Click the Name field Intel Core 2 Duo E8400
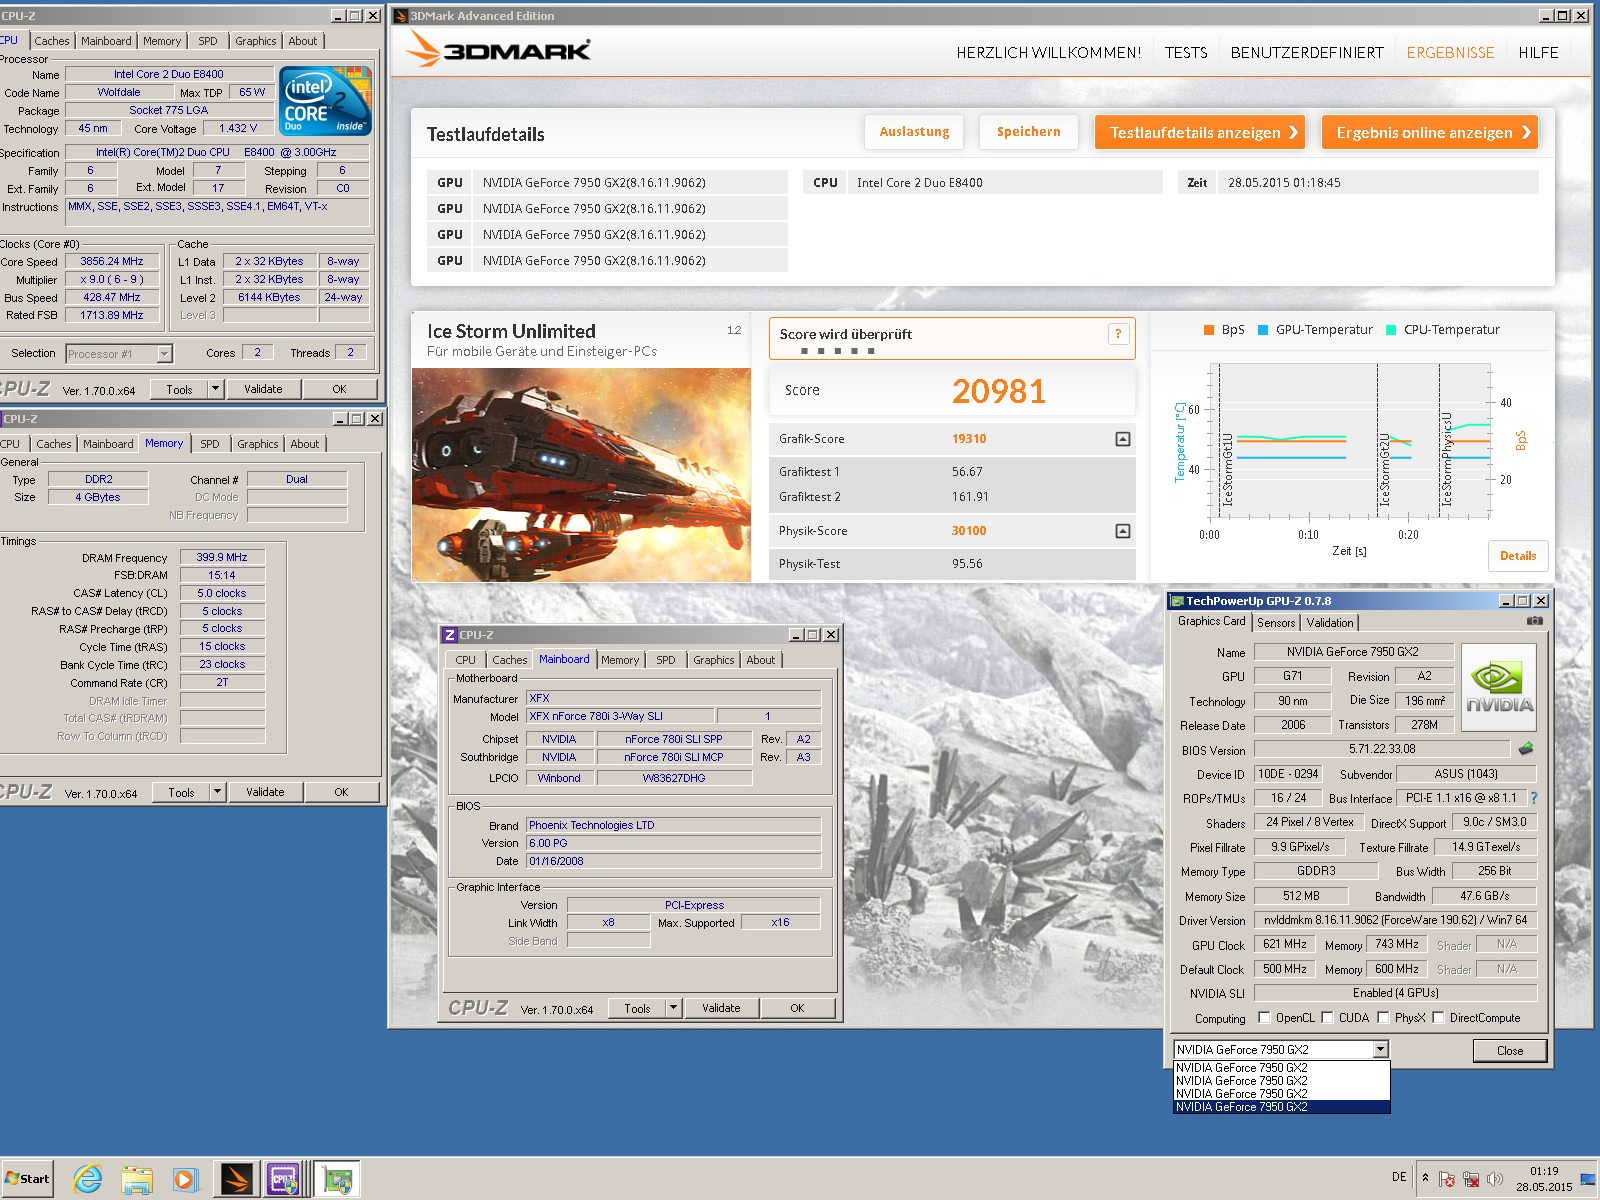Viewport: 1600px width, 1200px height. point(169,74)
